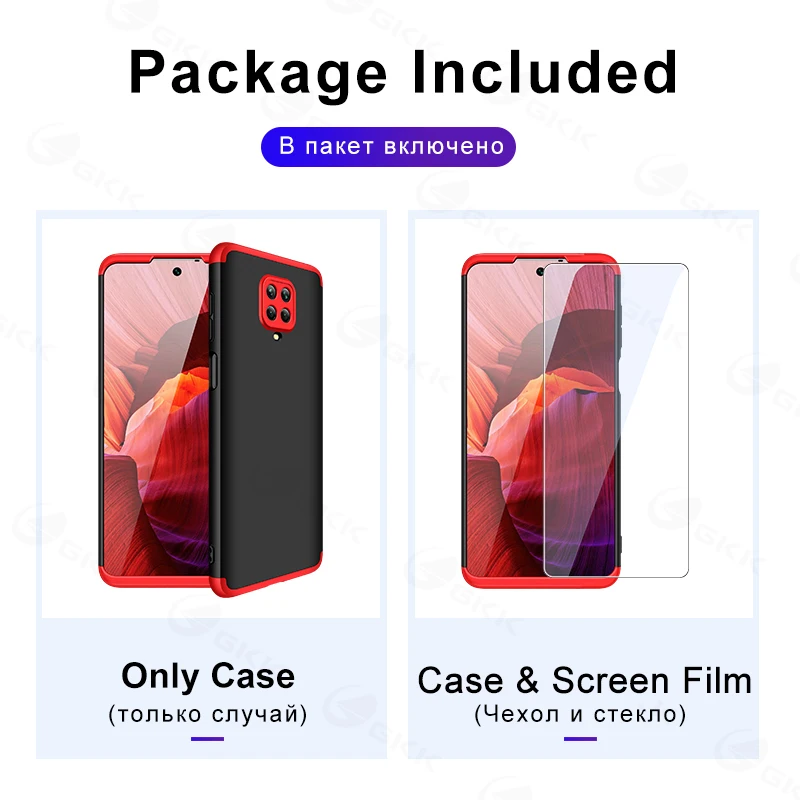The height and width of the screenshot is (800, 800).
Task: Click the purple underline below 'Case & Screen Film'
Action: 580,739
